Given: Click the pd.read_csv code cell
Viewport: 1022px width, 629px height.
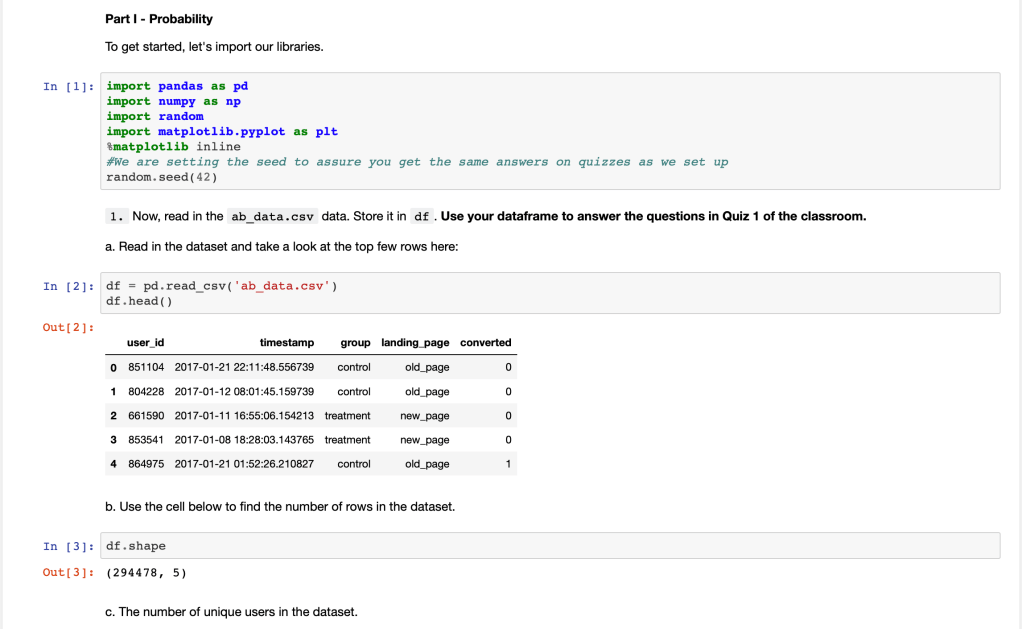Looking at the screenshot, I should point(551,293).
